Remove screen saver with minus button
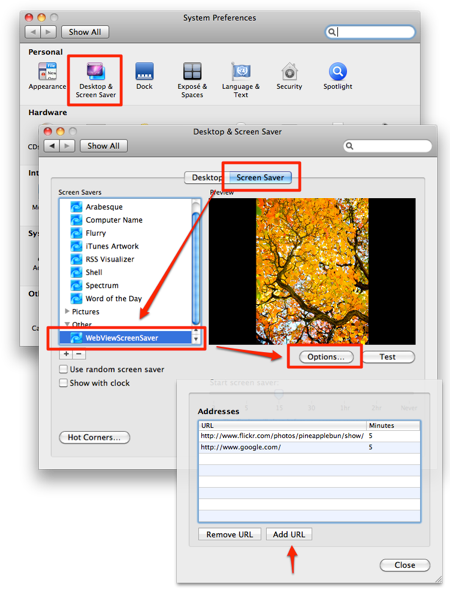 (79, 354)
